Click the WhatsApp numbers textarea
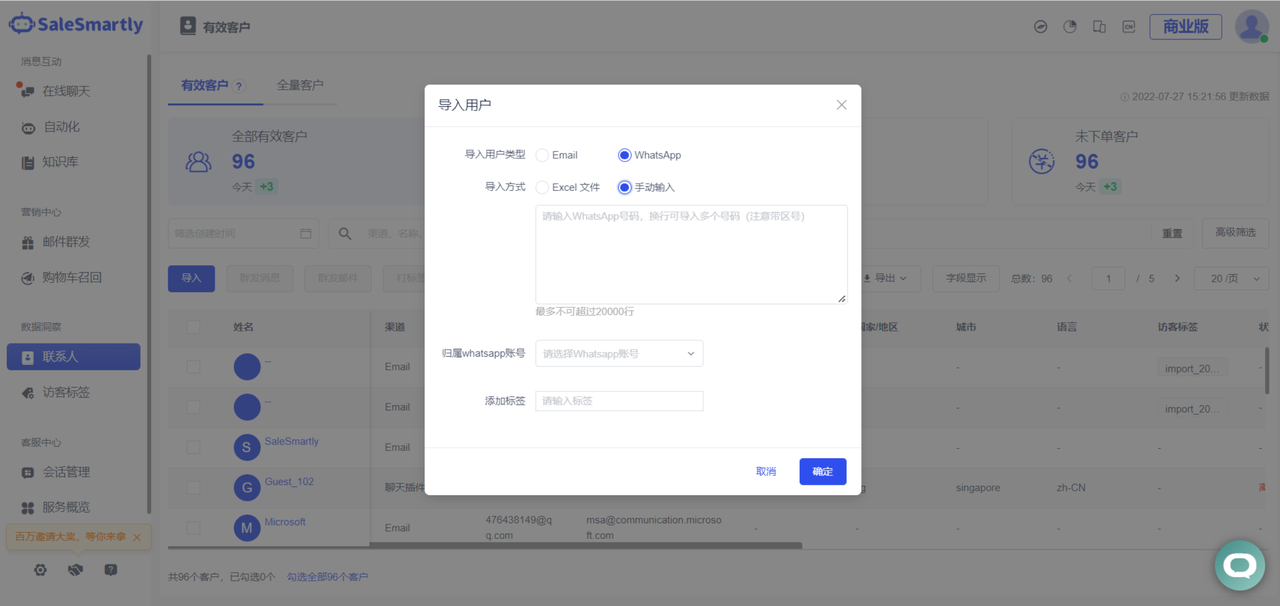The width and height of the screenshot is (1280, 606). [x=691, y=254]
